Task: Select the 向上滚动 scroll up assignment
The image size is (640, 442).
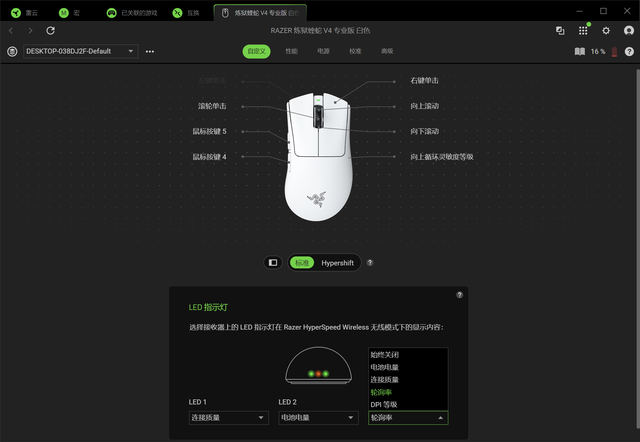Action: click(424, 106)
